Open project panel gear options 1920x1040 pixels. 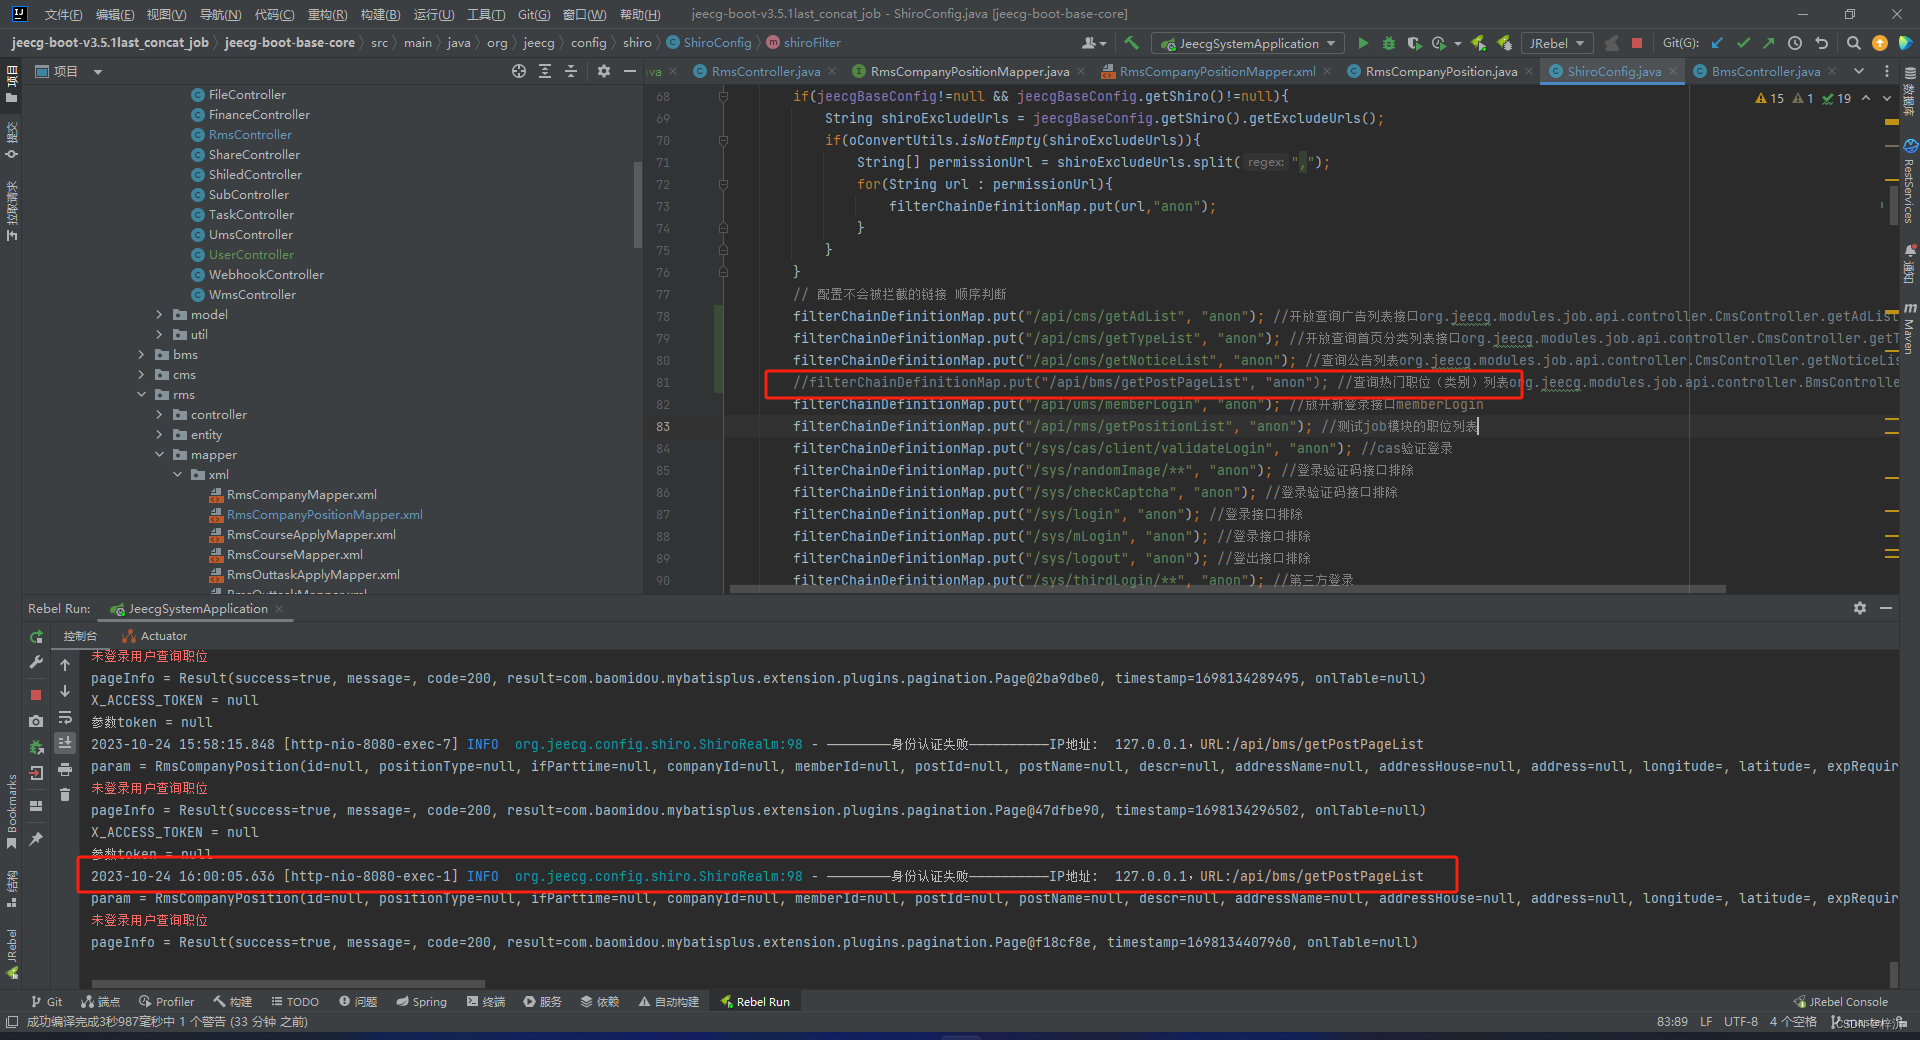[x=603, y=71]
